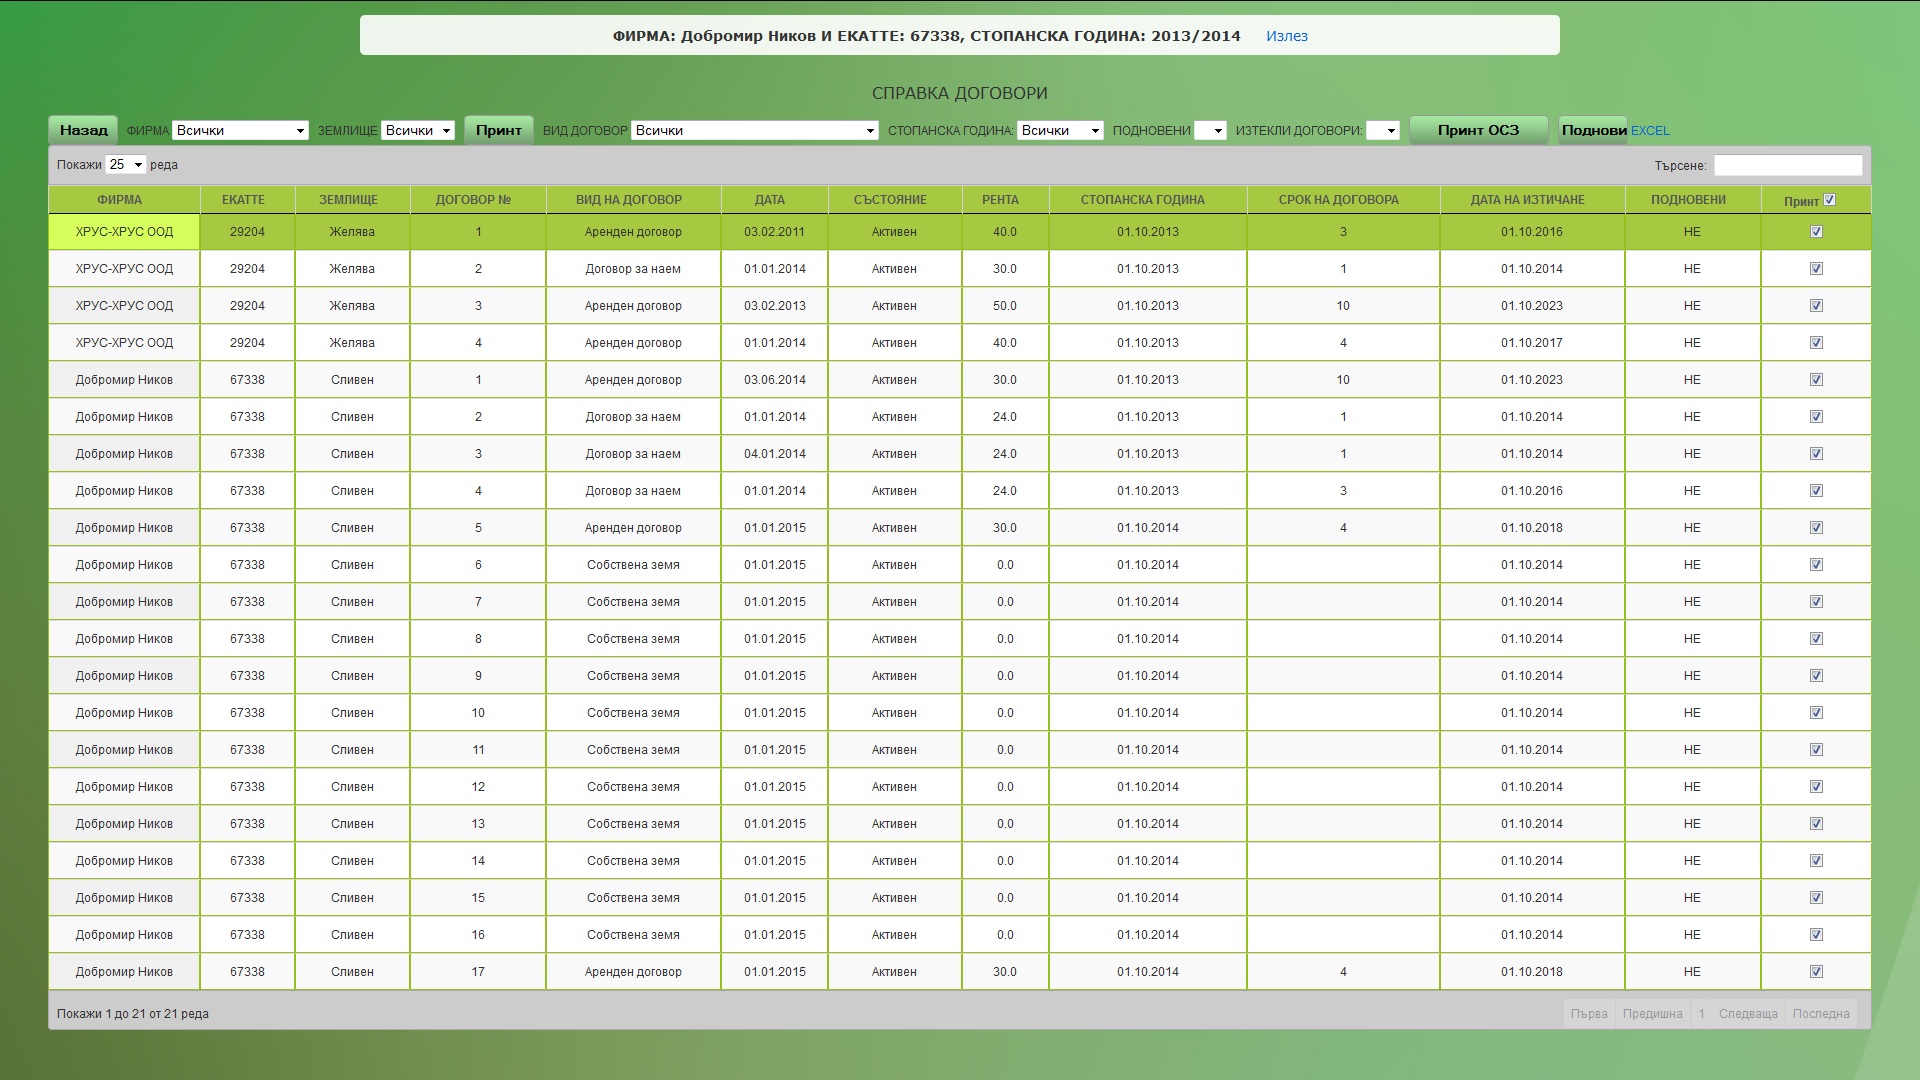Click the Принт button
The width and height of the screenshot is (1920, 1080).
pos(498,130)
